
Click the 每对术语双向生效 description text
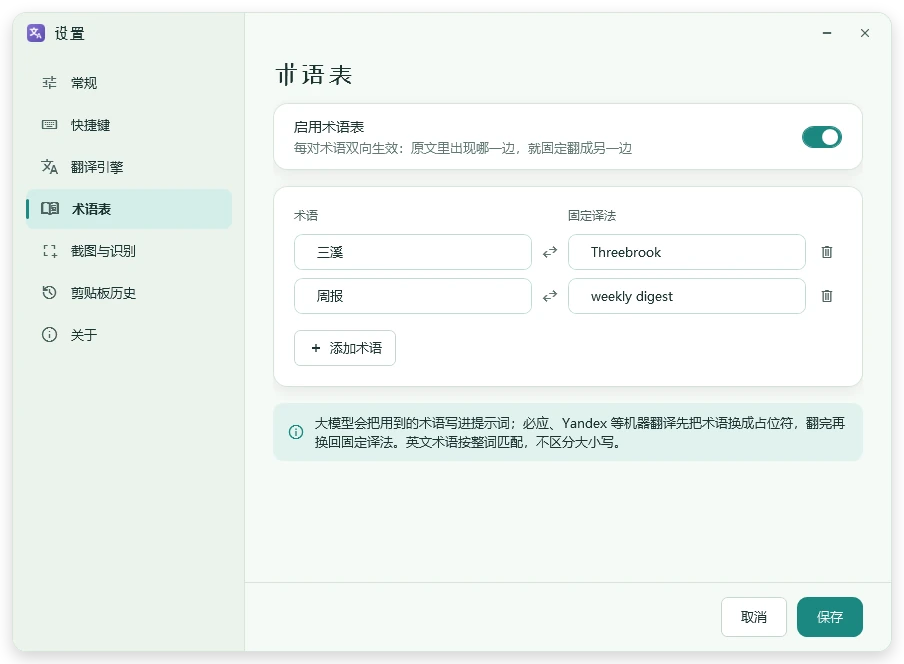point(463,149)
